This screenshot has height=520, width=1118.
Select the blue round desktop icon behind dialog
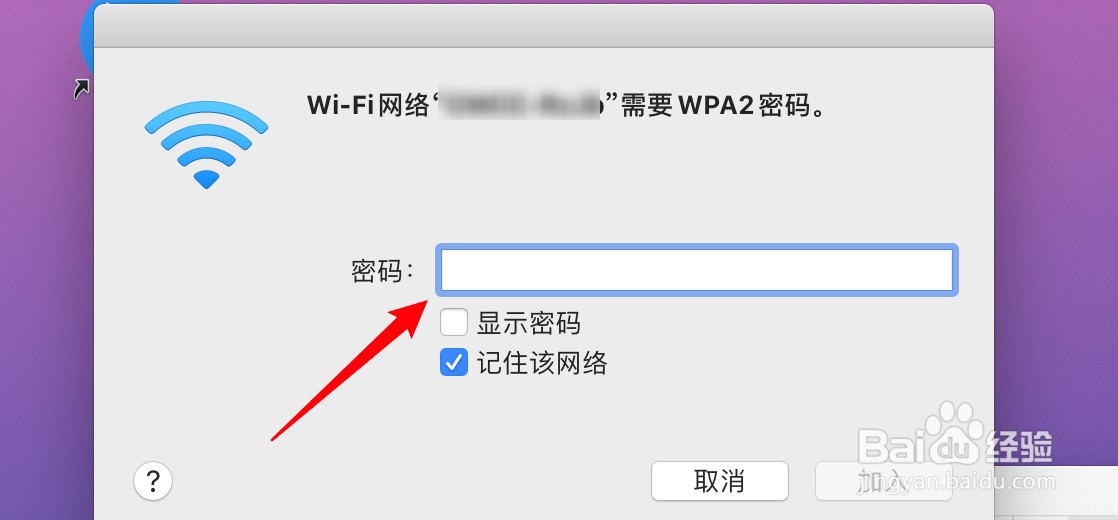(x=87, y=36)
